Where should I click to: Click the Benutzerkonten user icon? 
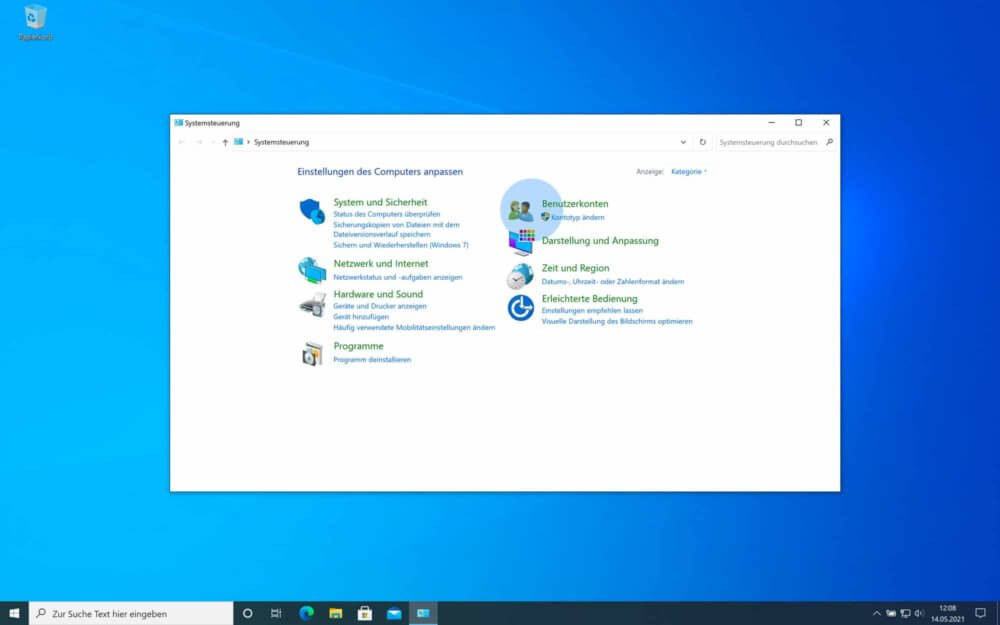point(522,208)
